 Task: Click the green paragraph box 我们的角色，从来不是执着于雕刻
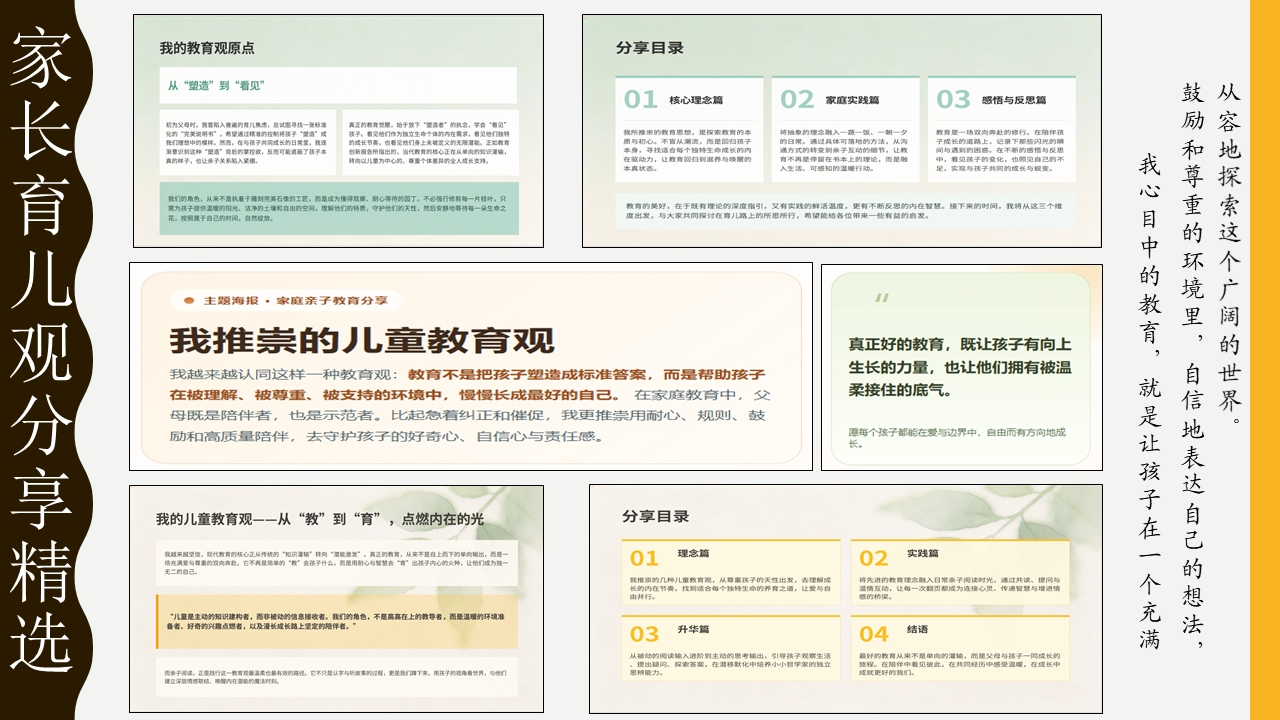tap(339, 208)
